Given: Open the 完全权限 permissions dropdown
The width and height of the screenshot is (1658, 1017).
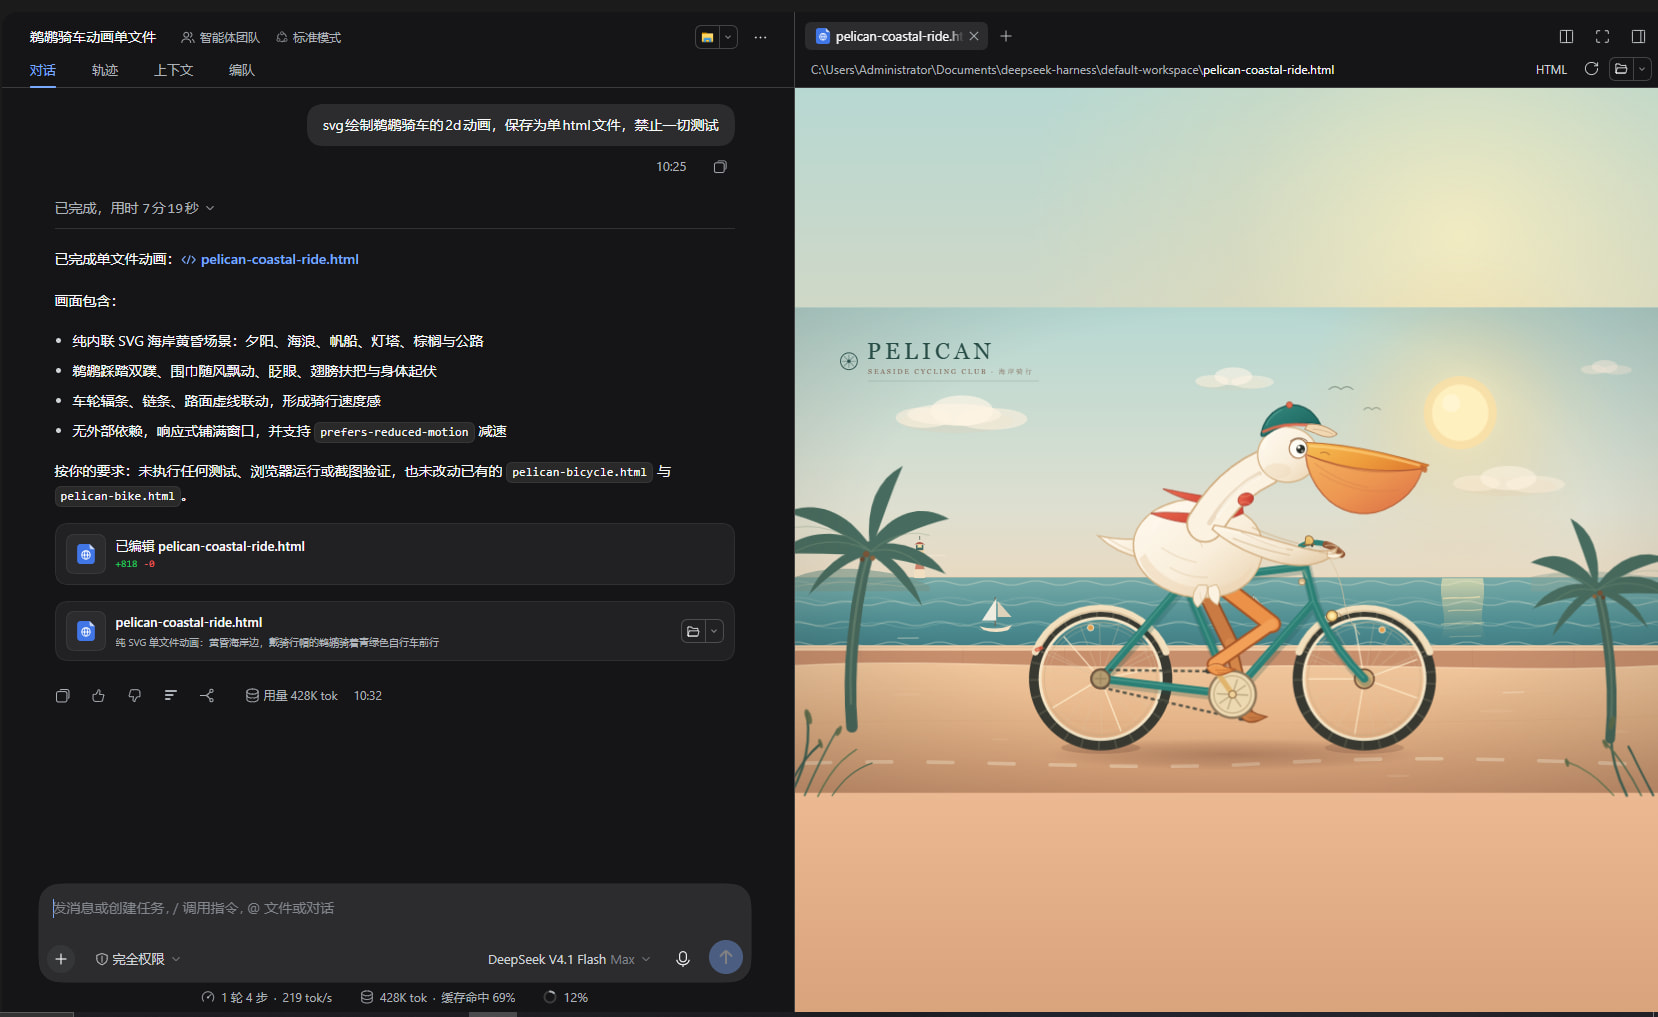Looking at the screenshot, I should (138, 959).
